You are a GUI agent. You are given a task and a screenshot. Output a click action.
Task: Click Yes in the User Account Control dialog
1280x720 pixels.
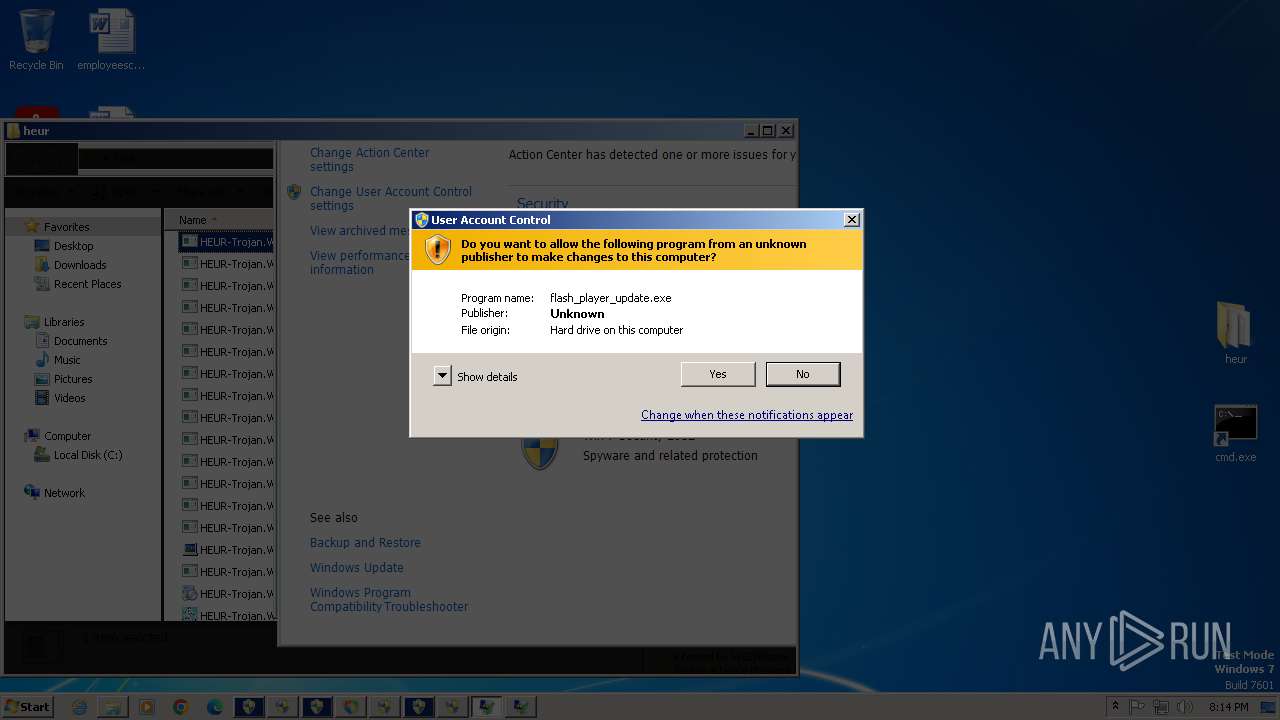click(718, 374)
